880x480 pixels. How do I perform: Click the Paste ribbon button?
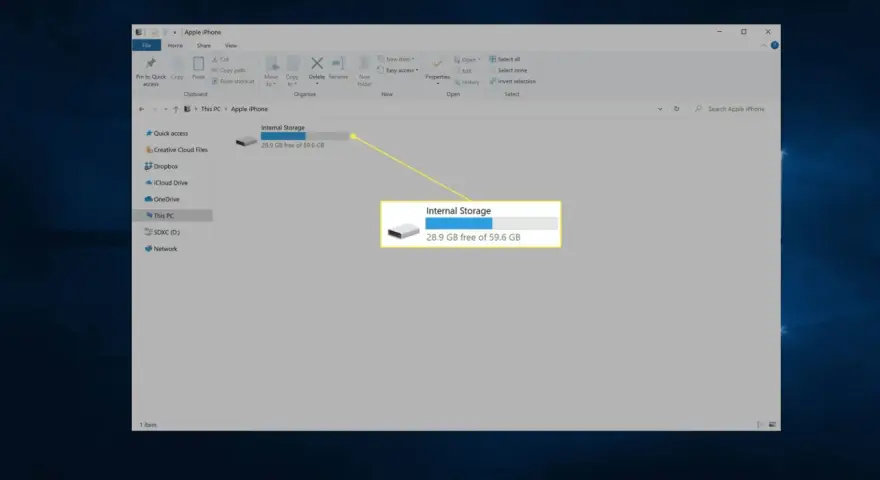point(198,68)
